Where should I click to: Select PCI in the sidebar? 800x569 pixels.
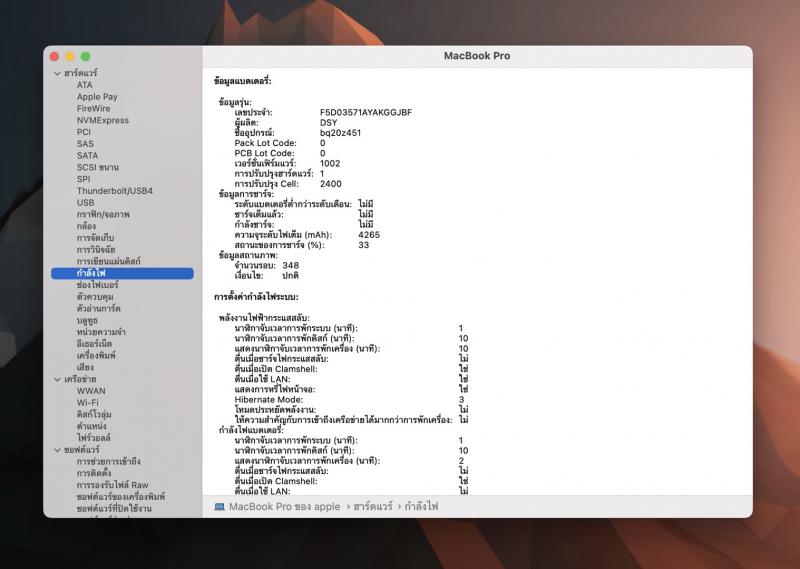(84, 132)
